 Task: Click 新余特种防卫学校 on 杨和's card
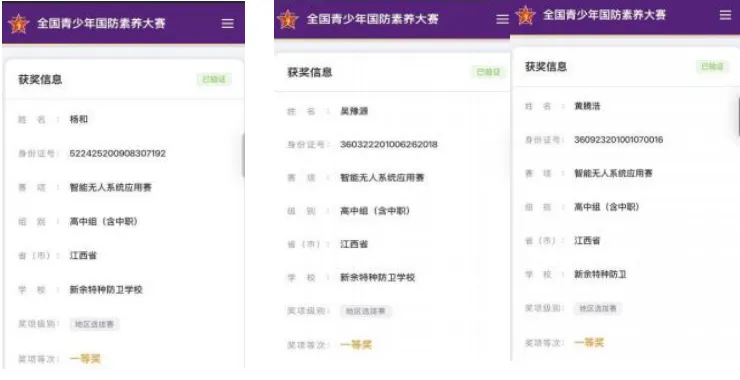tap(106, 290)
